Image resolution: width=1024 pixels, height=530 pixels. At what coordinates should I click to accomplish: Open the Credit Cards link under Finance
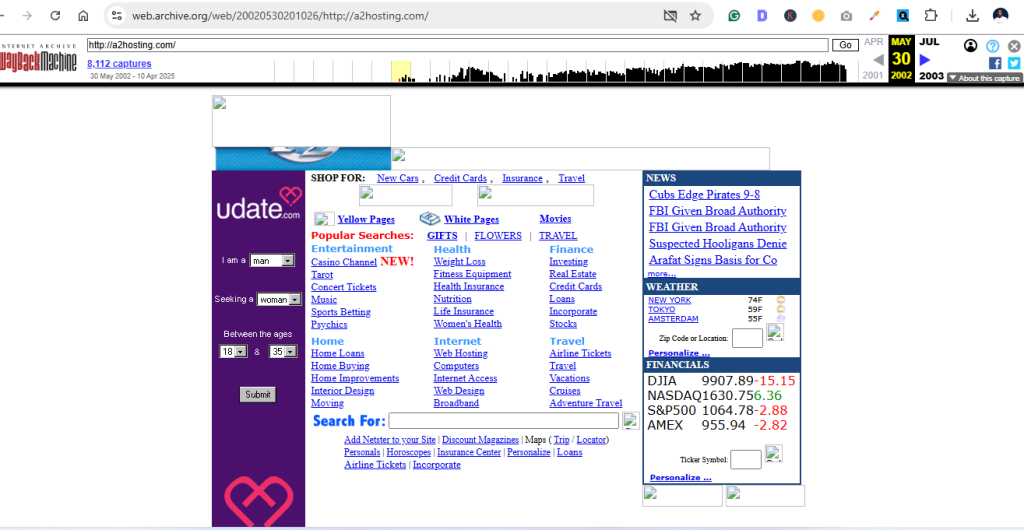pyautogui.click(x=575, y=287)
